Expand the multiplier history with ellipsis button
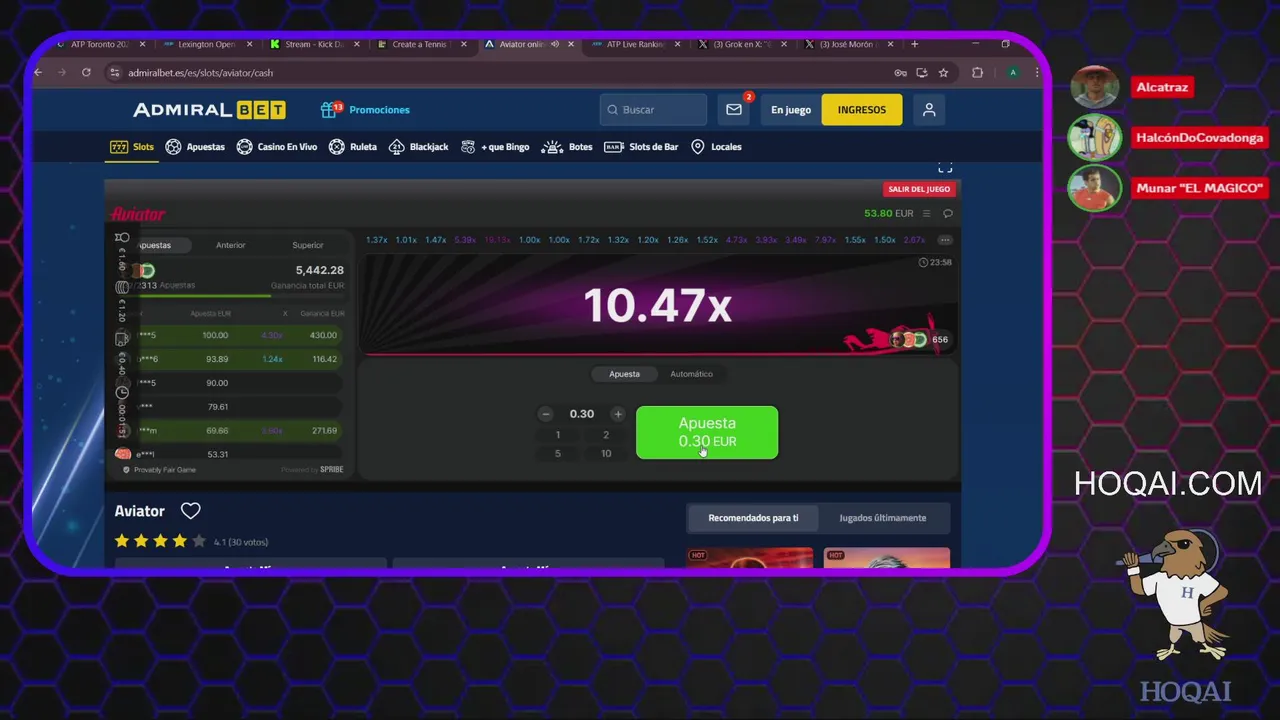1280x720 pixels. coord(945,240)
